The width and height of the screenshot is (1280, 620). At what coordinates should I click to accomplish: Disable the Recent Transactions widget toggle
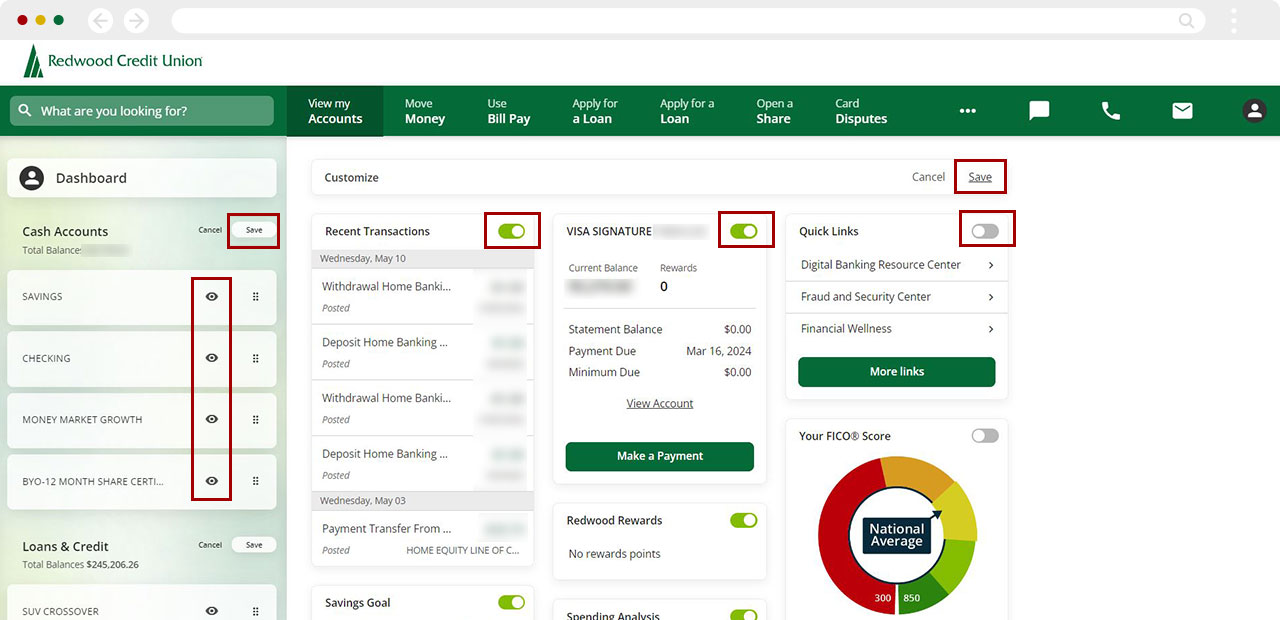pos(511,231)
